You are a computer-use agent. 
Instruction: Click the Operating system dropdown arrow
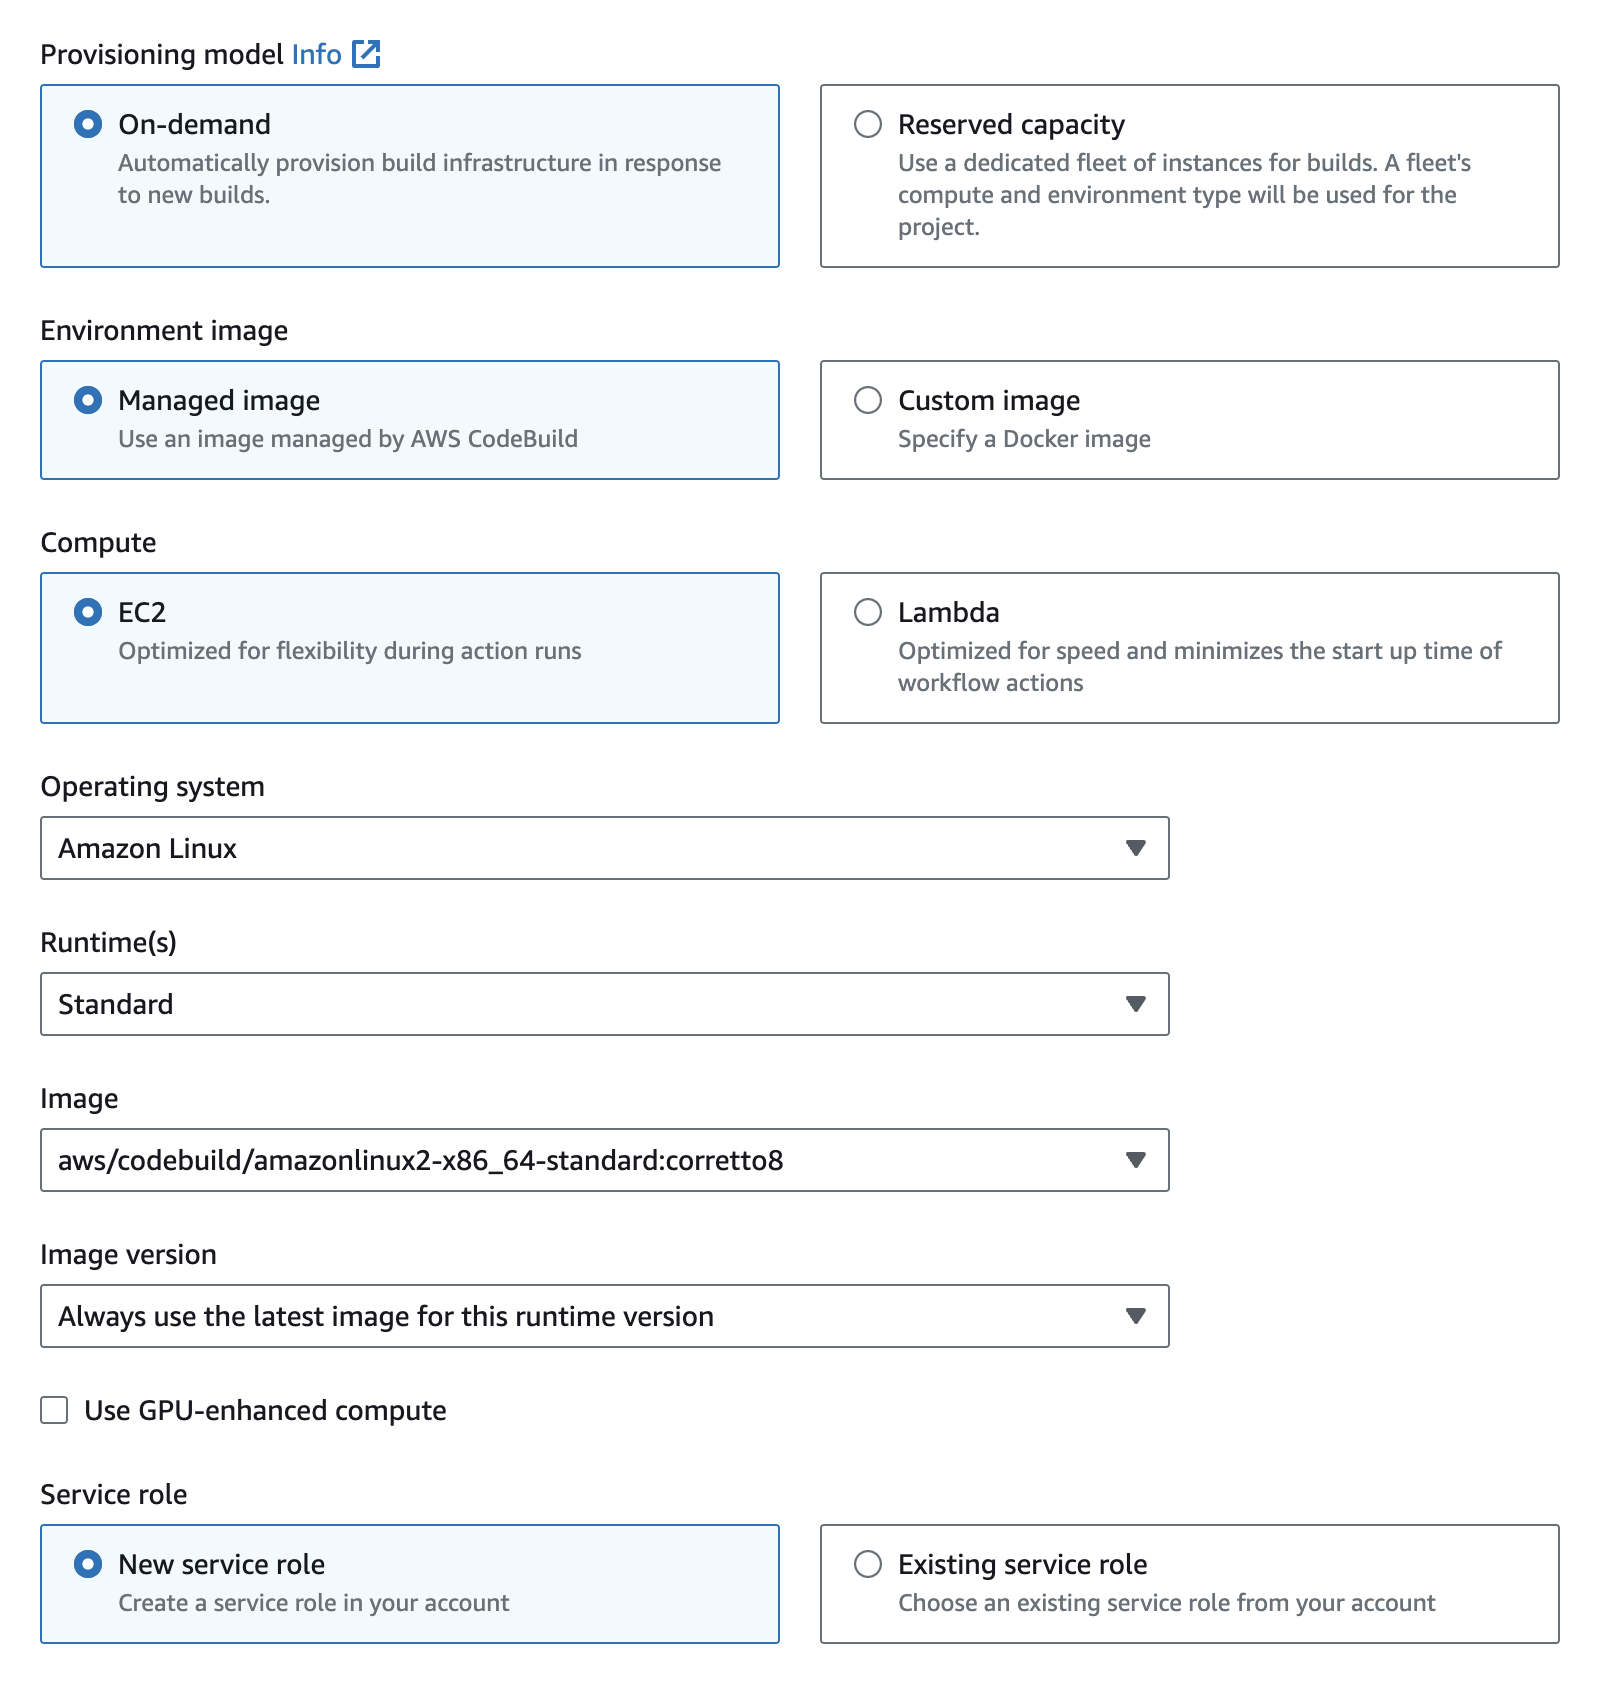pos(1135,848)
